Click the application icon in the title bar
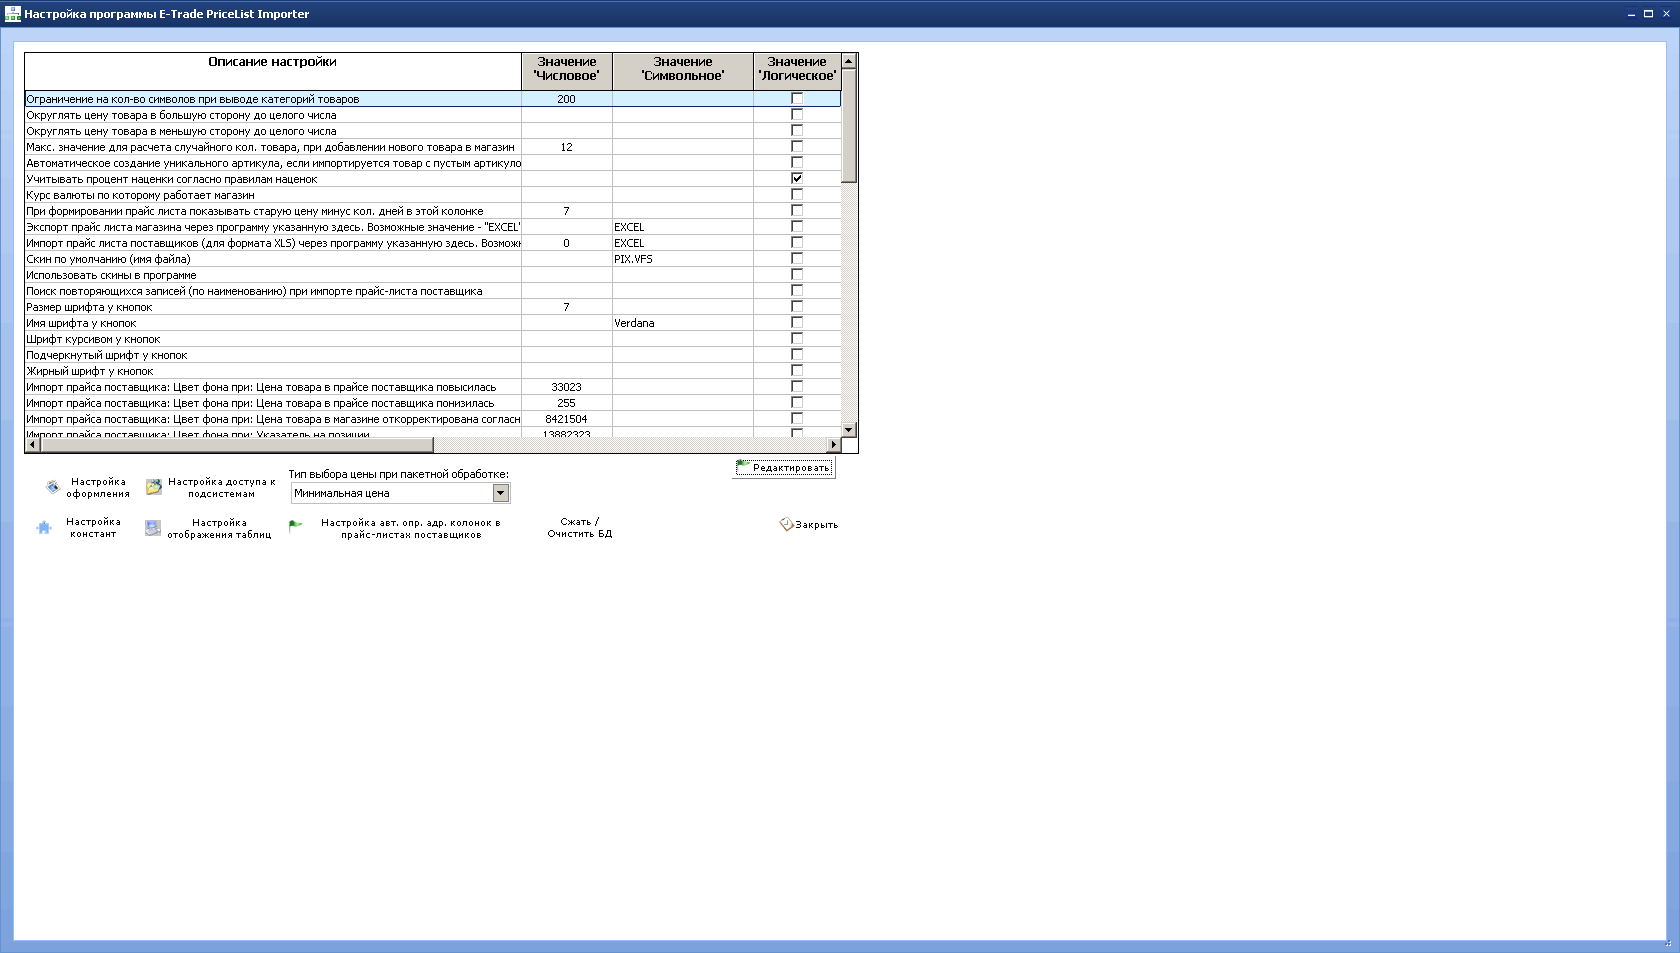 coord(12,14)
